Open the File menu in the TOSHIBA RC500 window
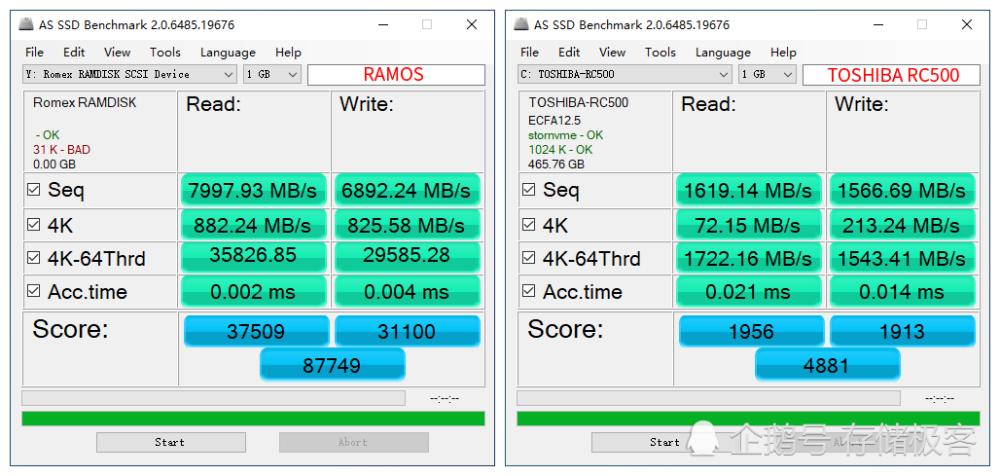Viewport: 1000px width, 476px height. (x=529, y=52)
